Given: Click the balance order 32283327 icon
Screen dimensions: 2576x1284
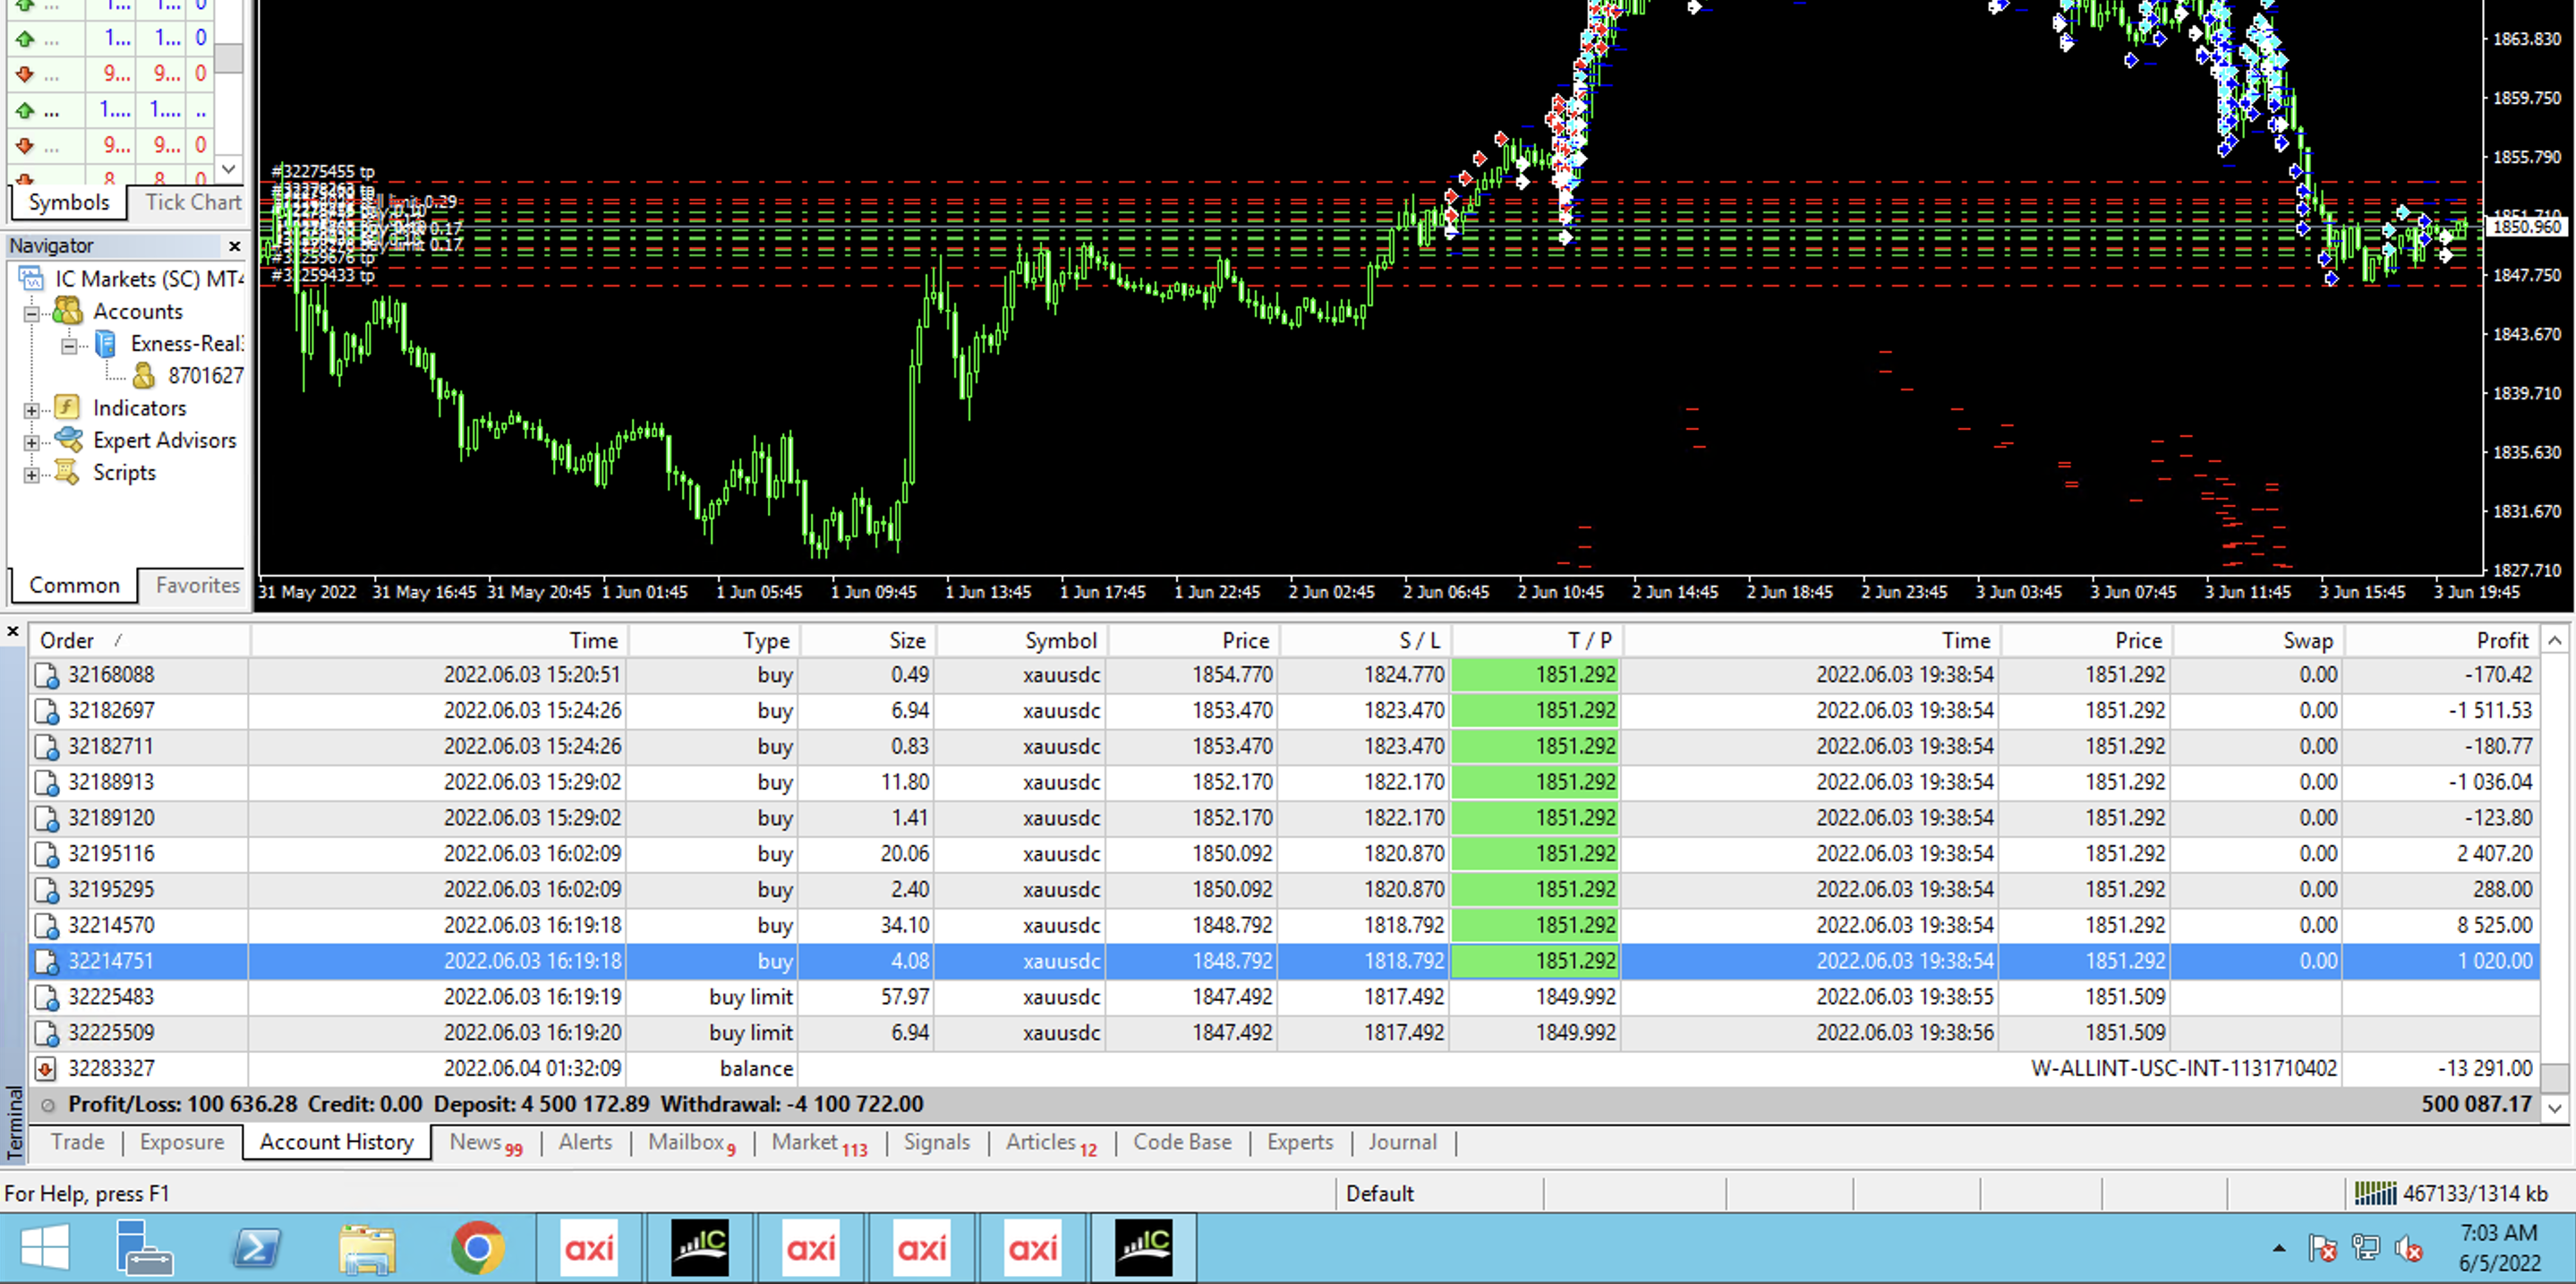Looking at the screenshot, I should tap(46, 1068).
